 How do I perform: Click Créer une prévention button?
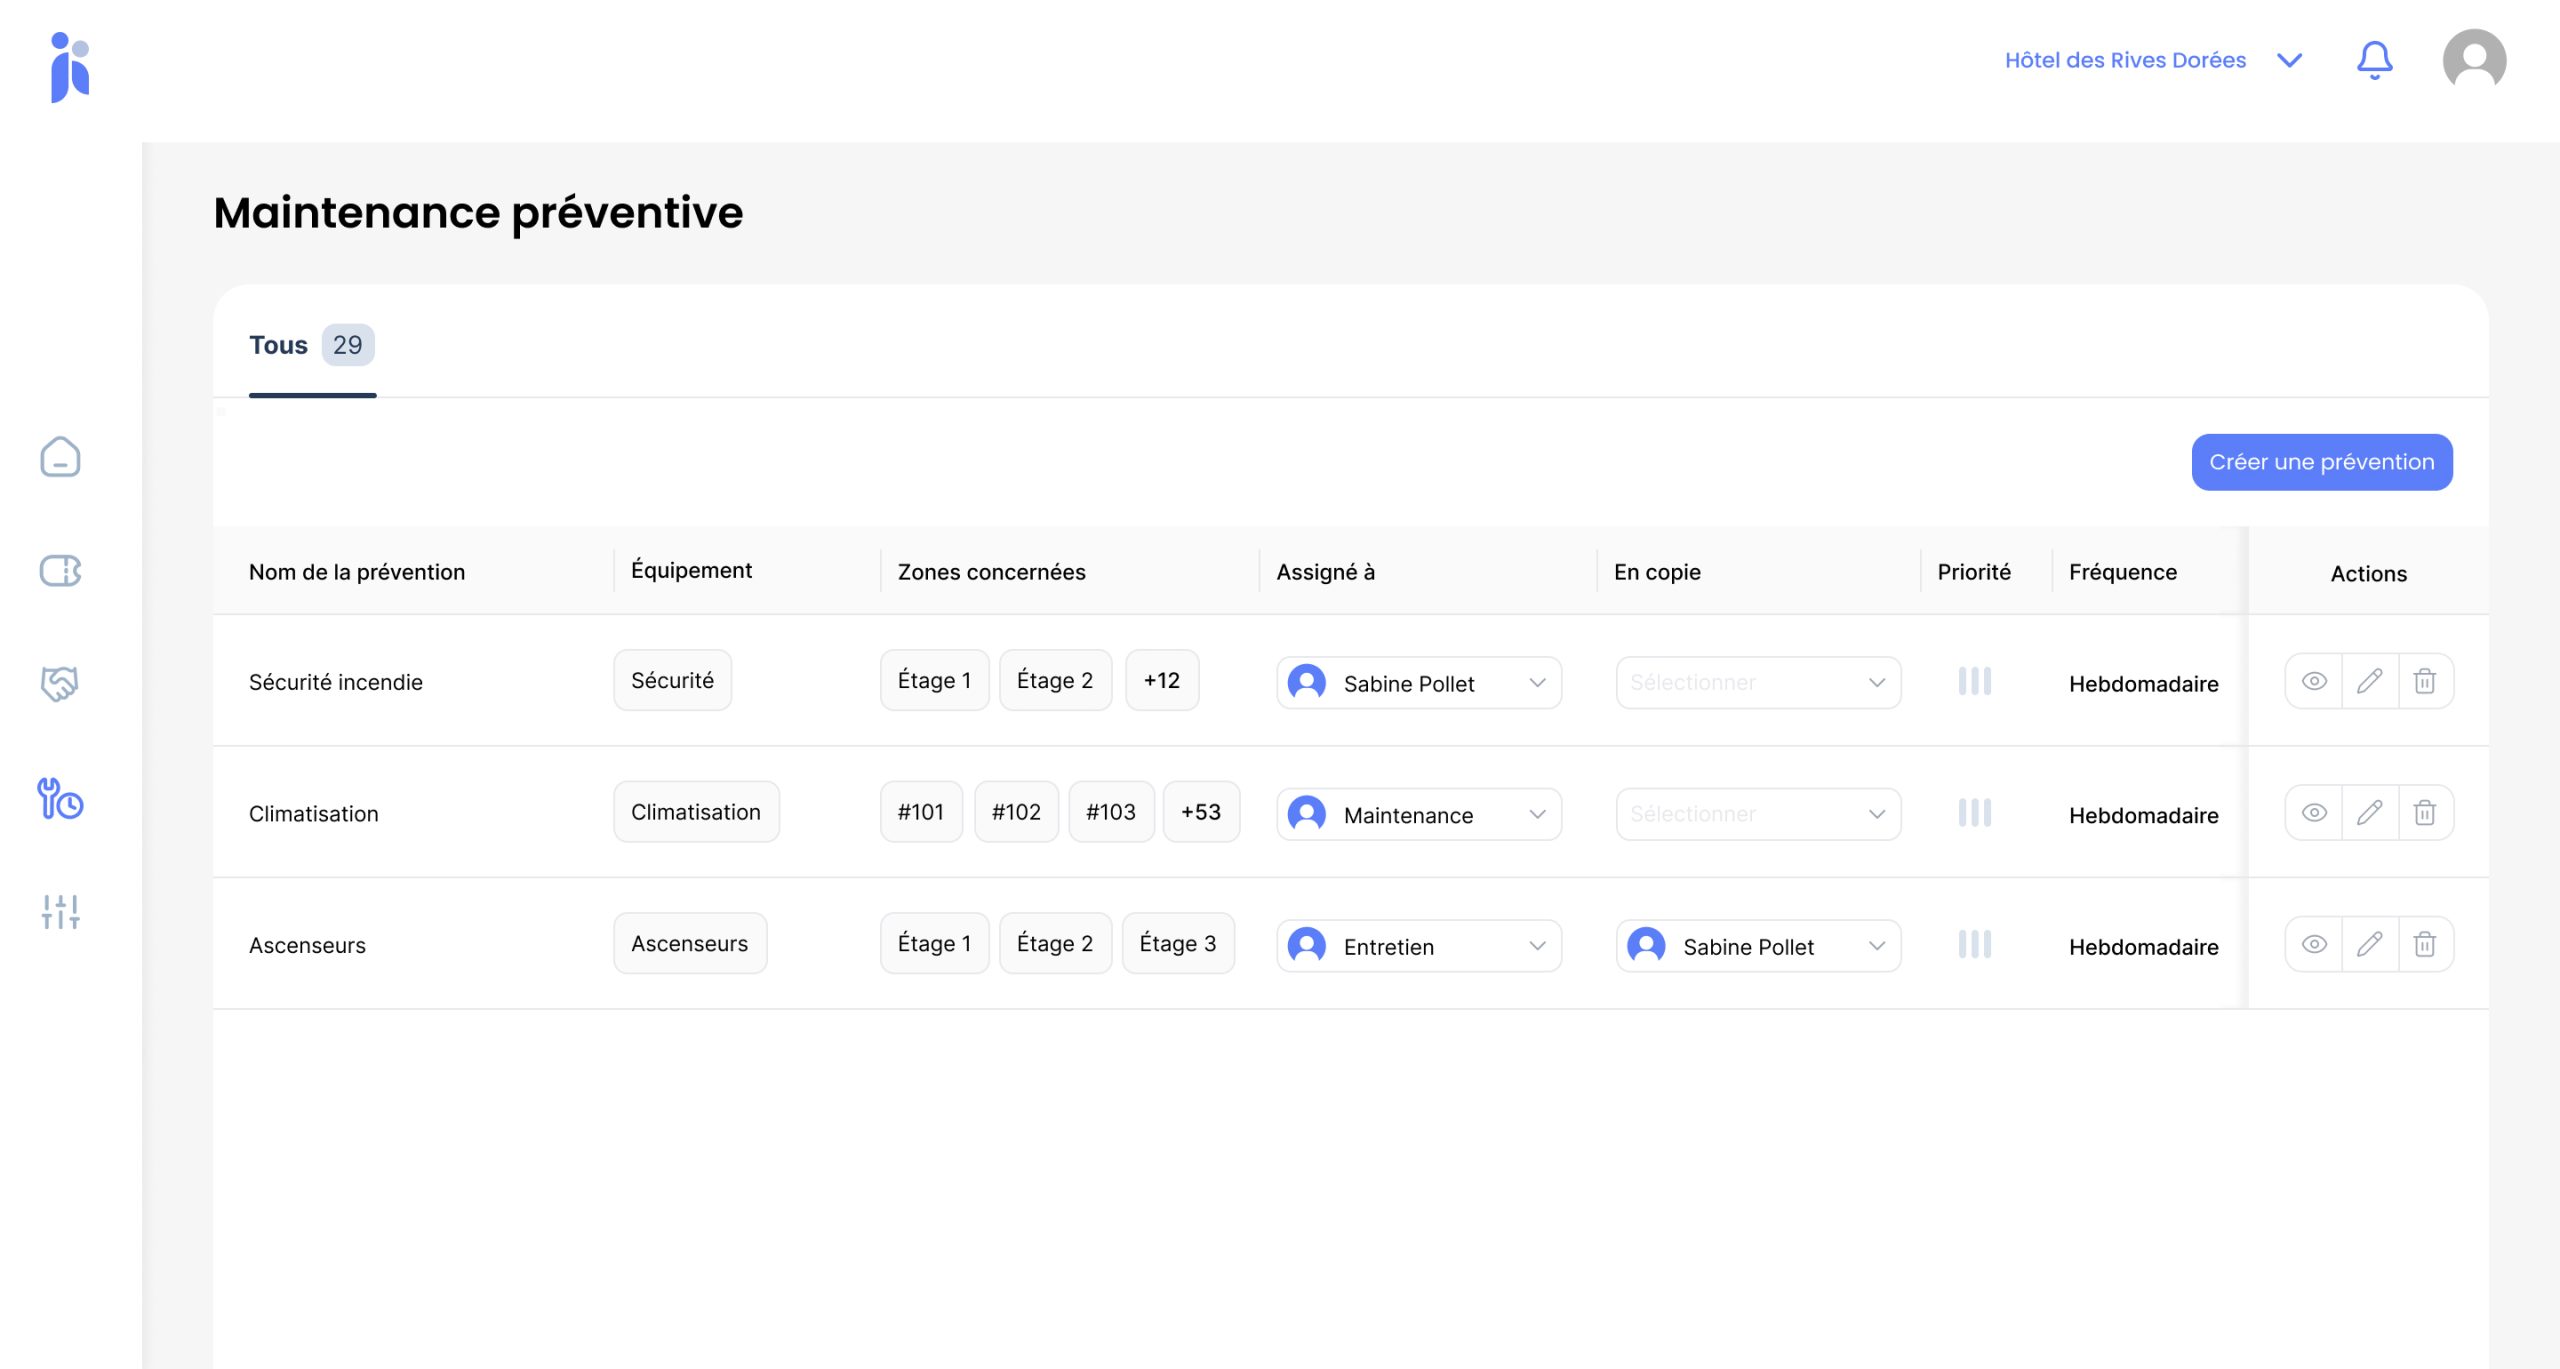tap(2321, 462)
